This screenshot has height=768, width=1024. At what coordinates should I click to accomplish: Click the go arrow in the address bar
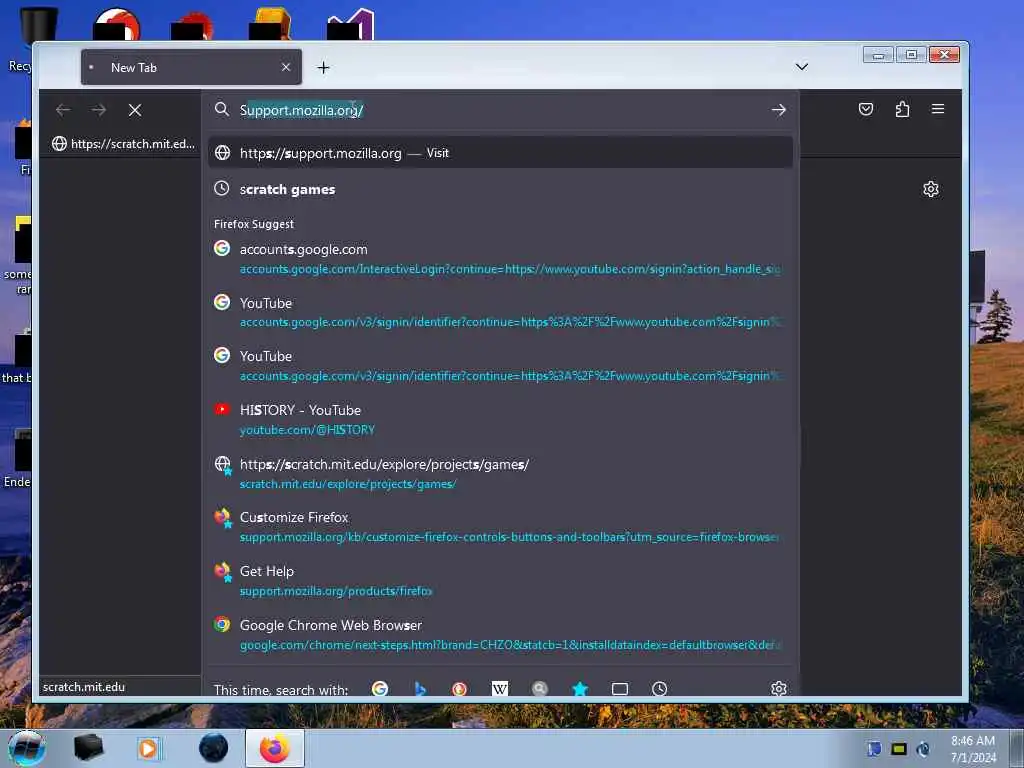(778, 110)
